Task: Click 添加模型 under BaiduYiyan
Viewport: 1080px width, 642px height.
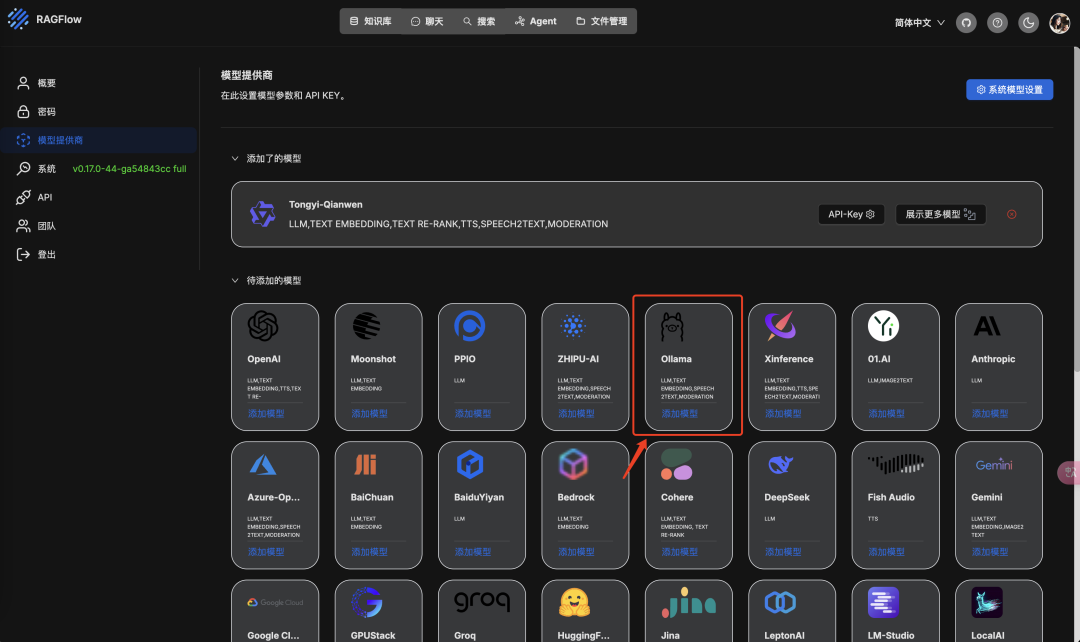Action: pos(472,552)
